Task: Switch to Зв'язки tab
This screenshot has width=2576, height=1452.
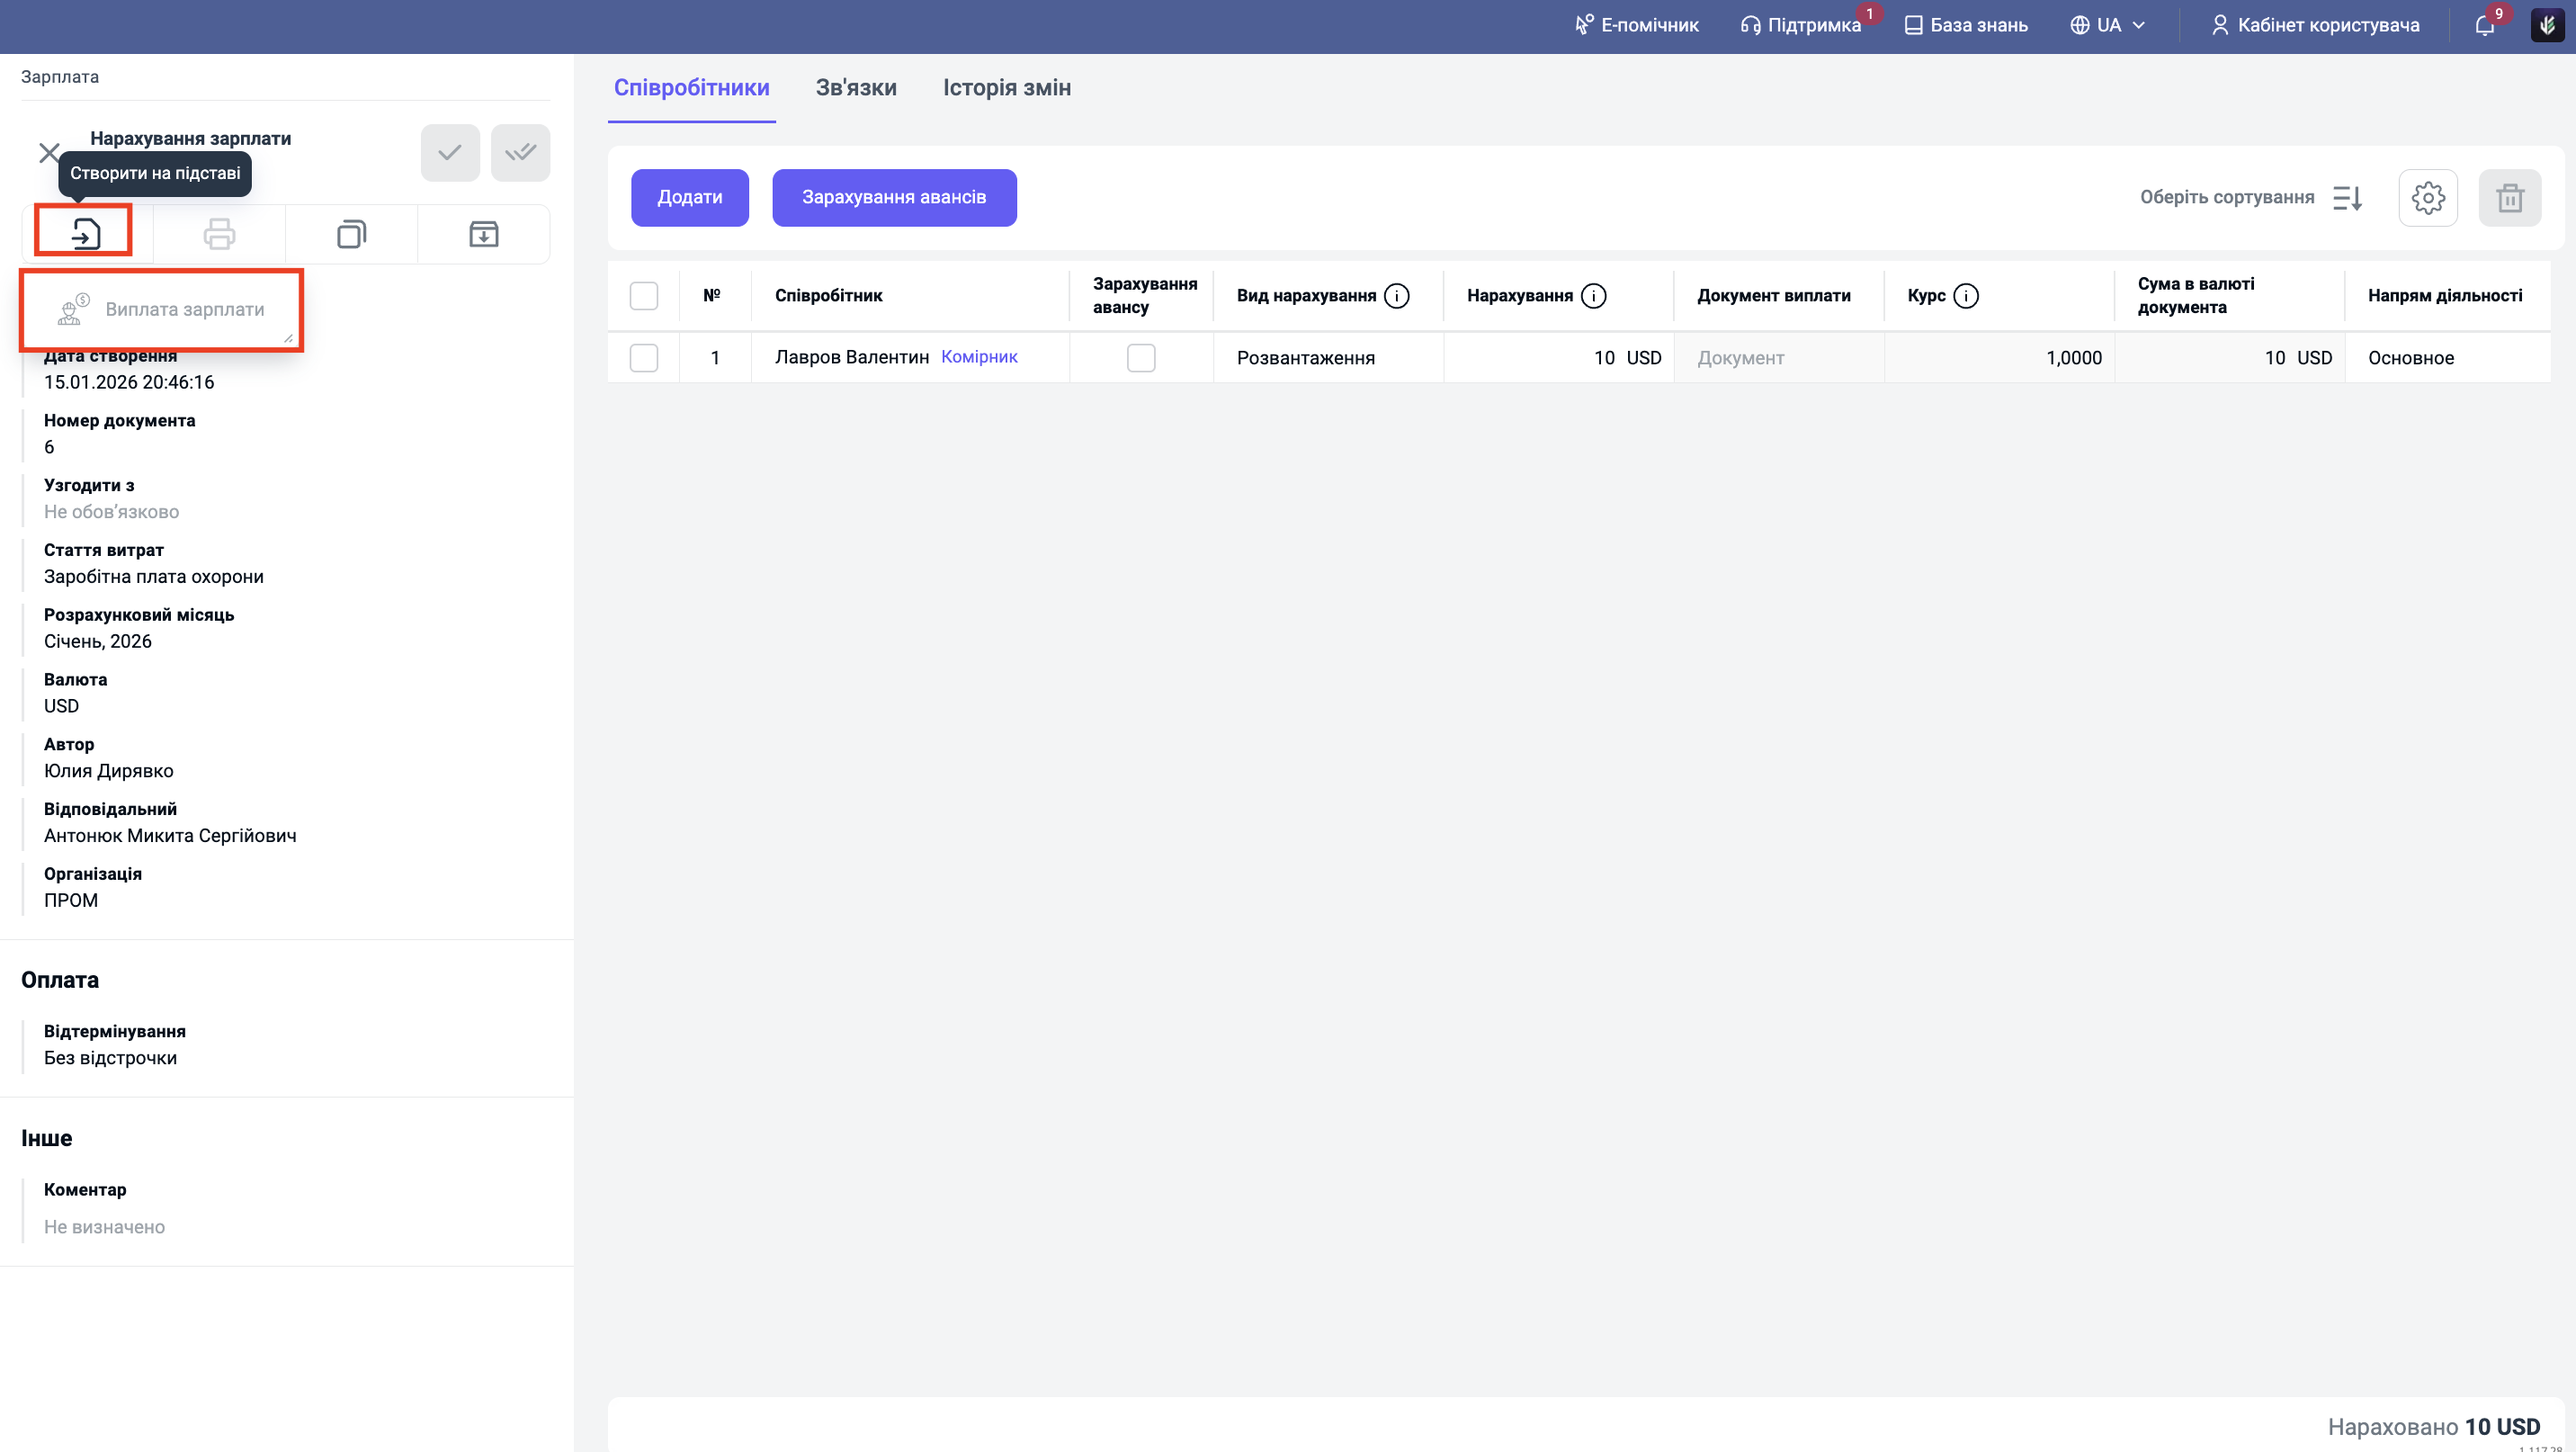Action: (856, 88)
